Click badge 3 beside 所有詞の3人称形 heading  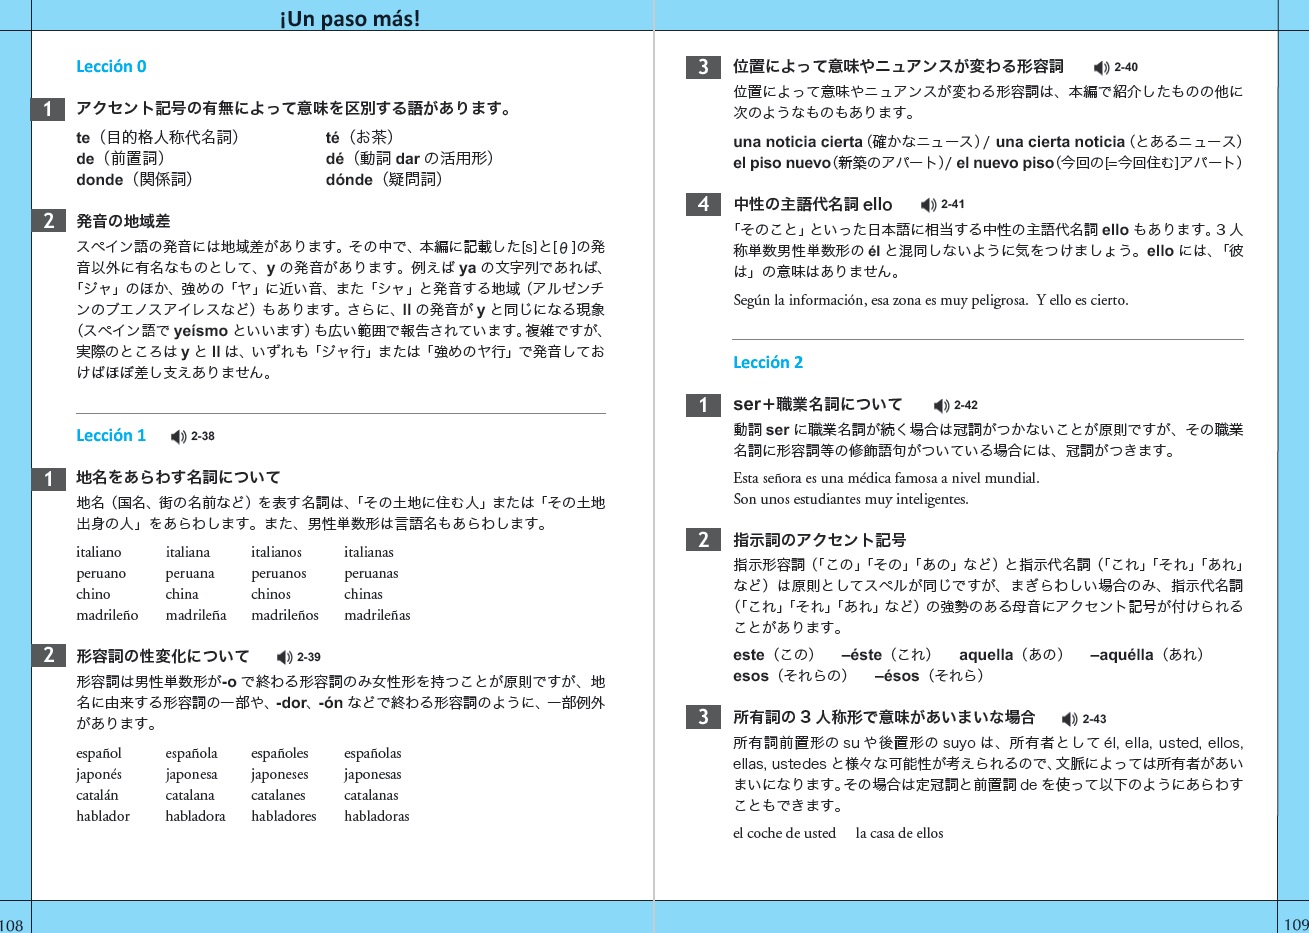[703, 717]
